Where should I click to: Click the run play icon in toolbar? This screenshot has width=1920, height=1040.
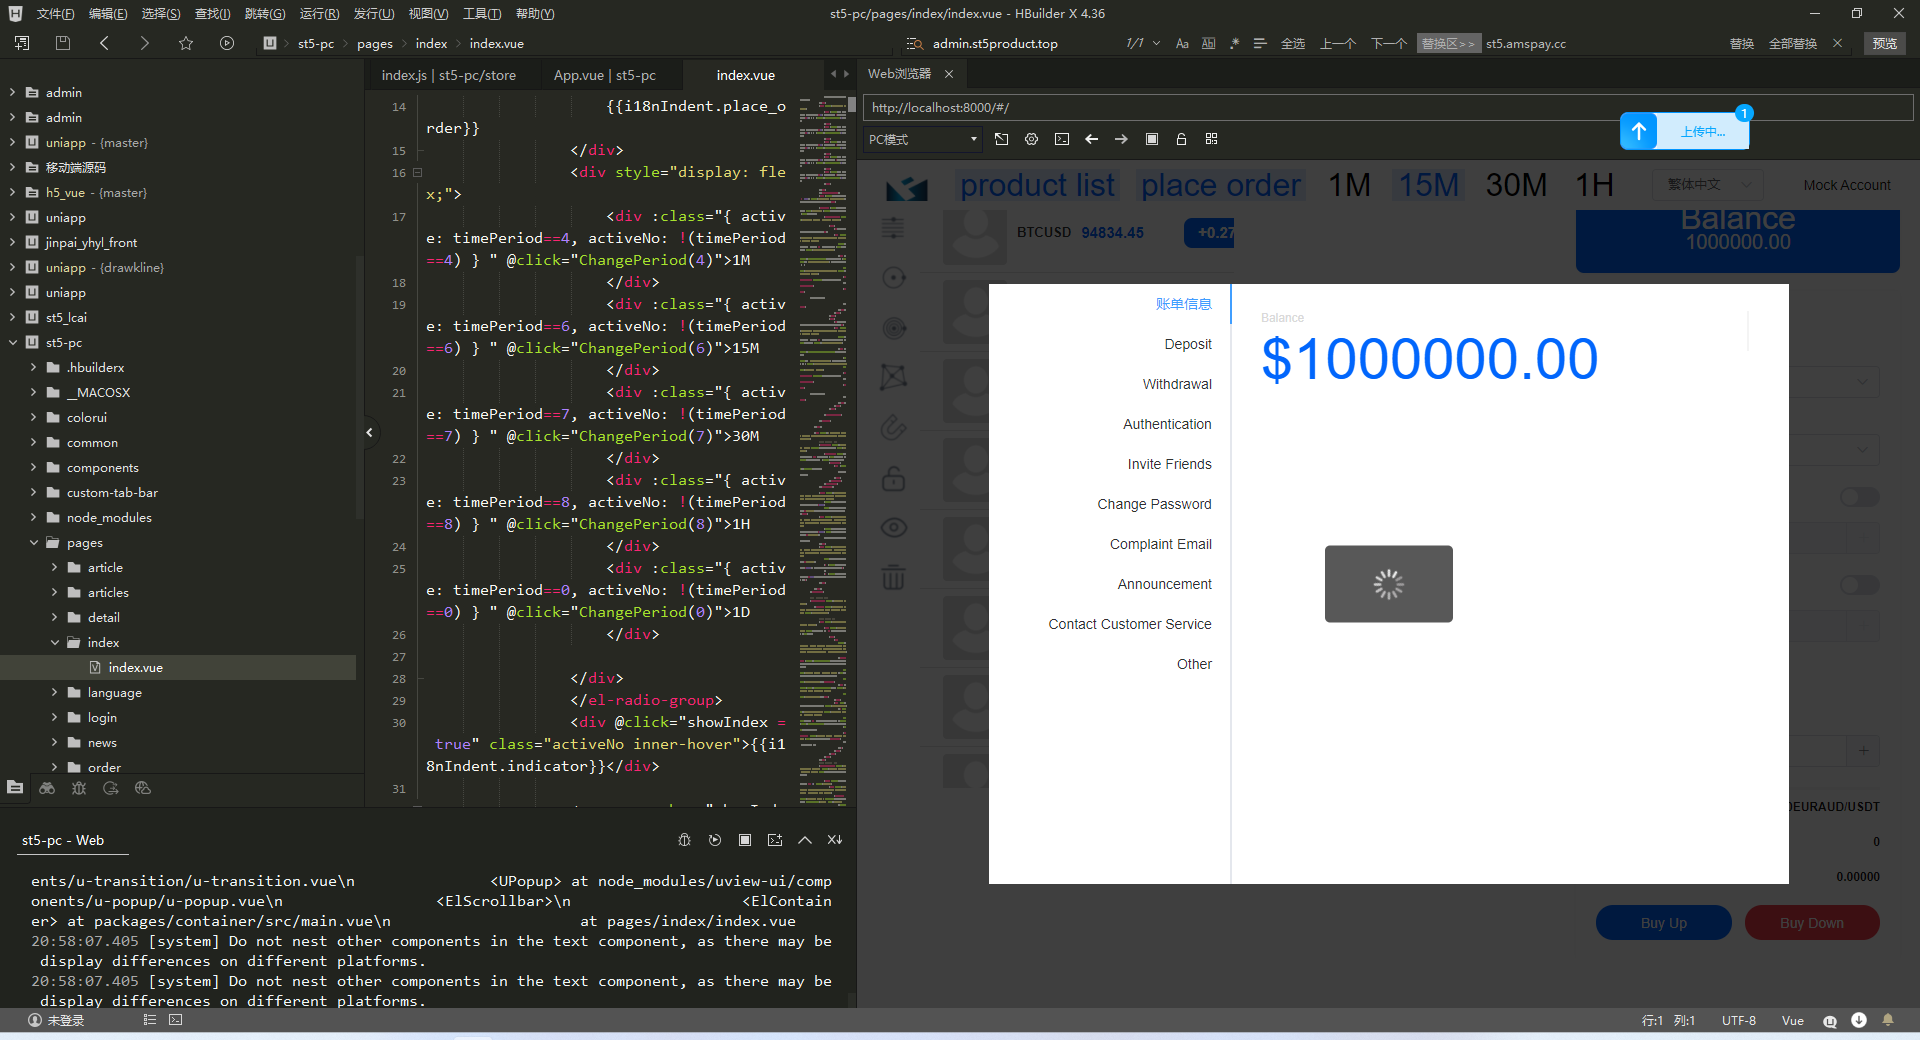227,43
